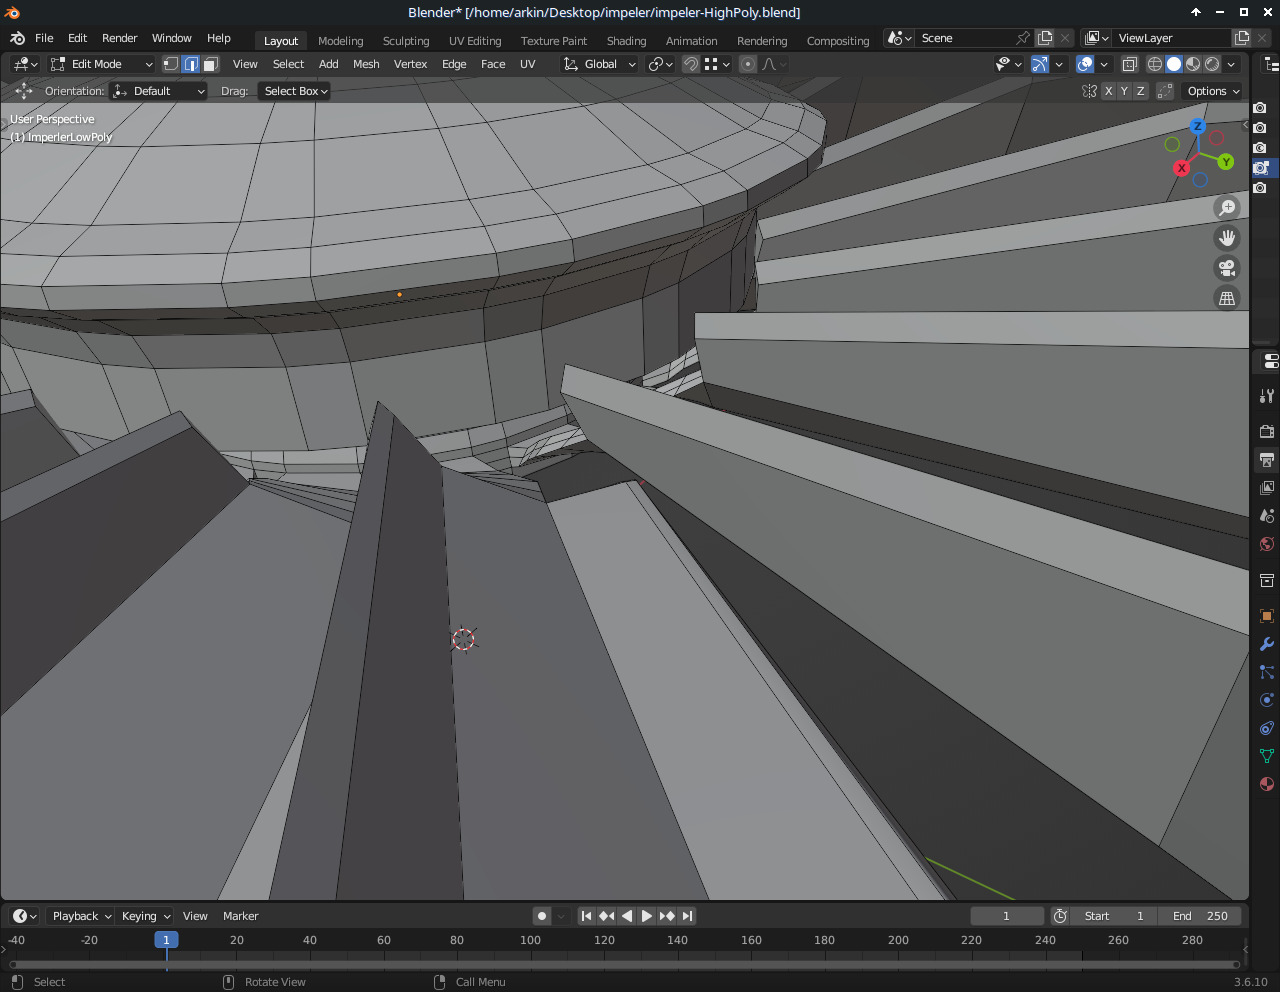Toggle timeline auto keying record button
Image resolution: width=1280 pixels, height=992 pixels.
click(x=542, y=916)
